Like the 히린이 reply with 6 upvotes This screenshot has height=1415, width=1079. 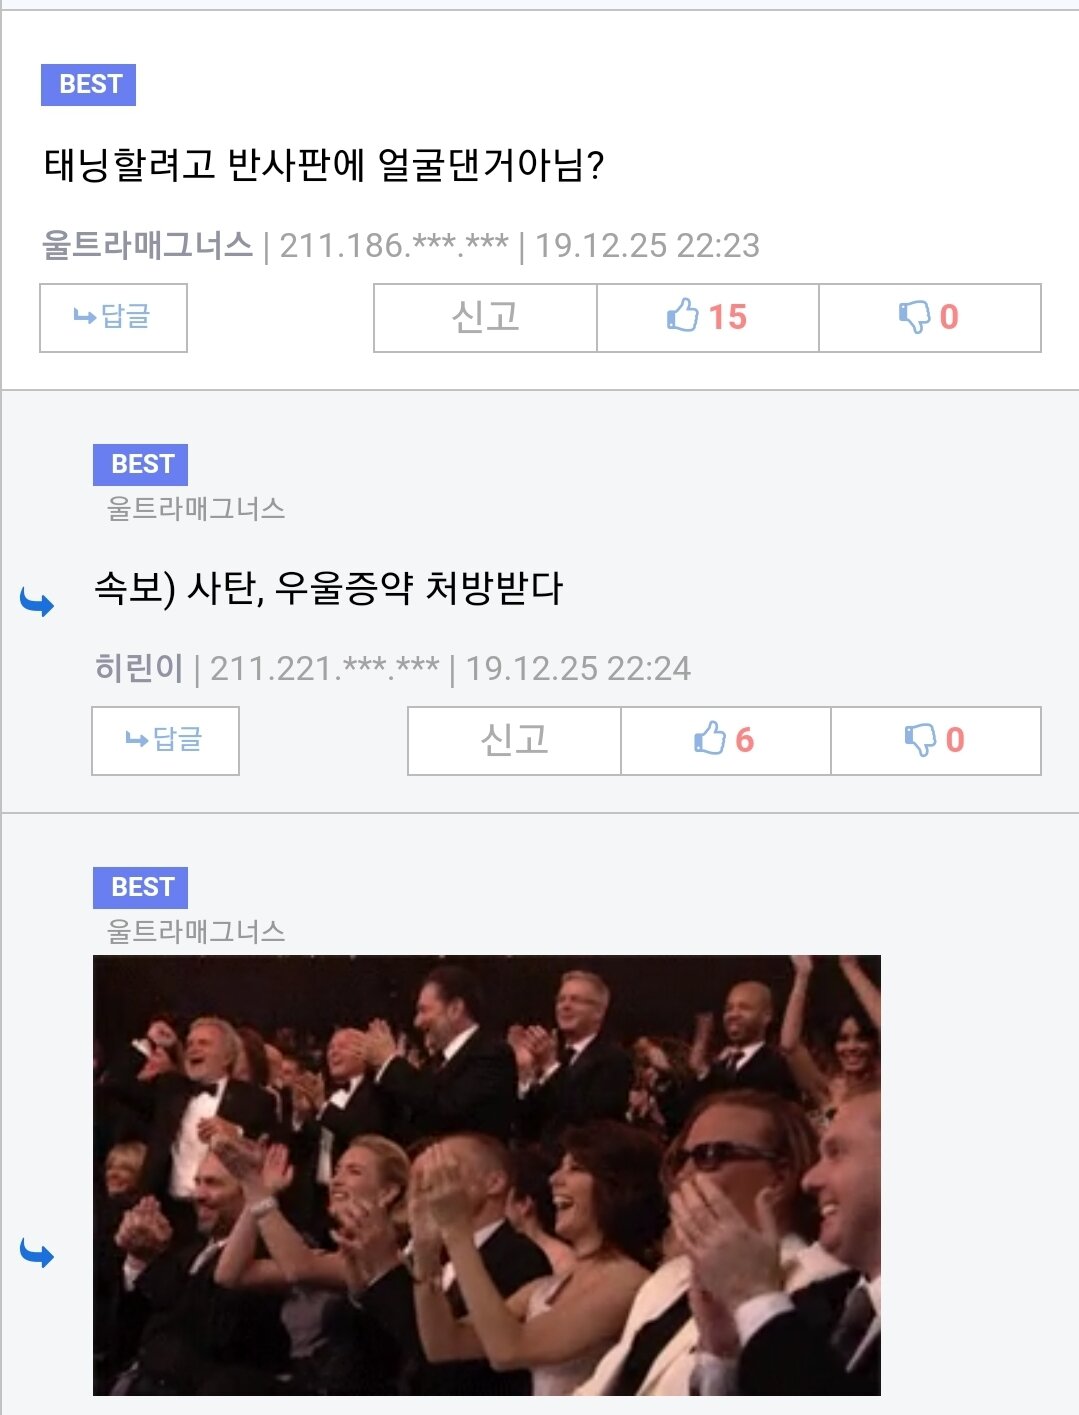(725, 740)
